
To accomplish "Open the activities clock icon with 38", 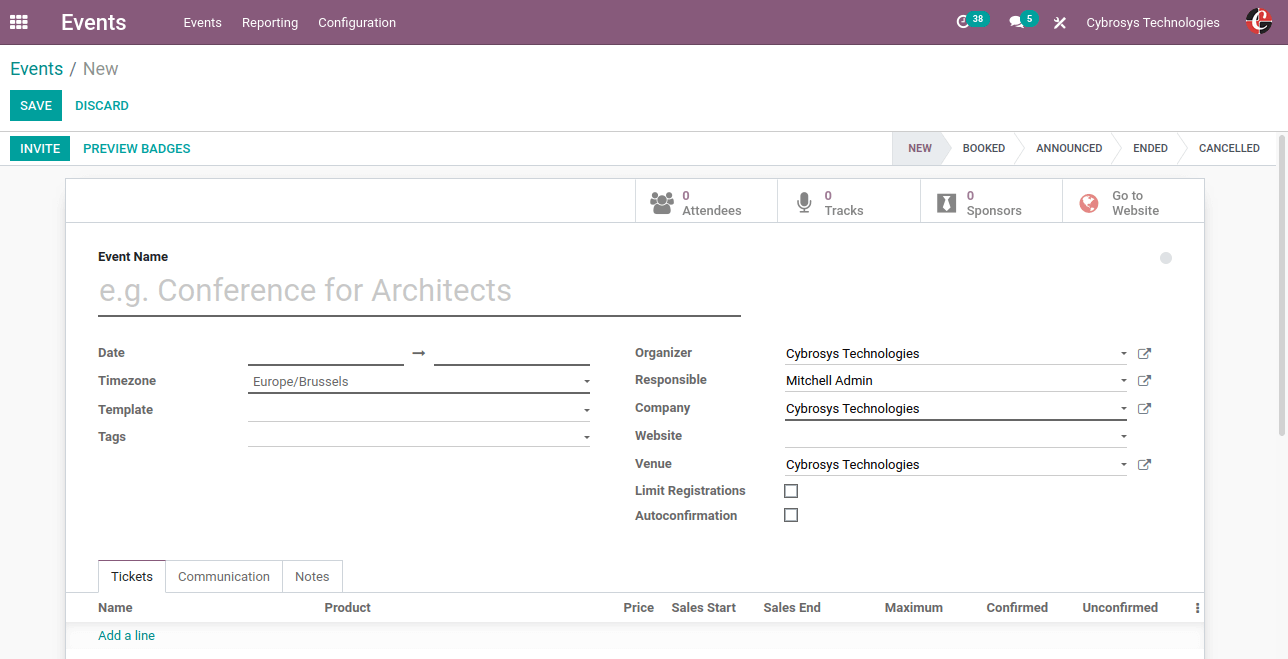I will click(963, 22).
